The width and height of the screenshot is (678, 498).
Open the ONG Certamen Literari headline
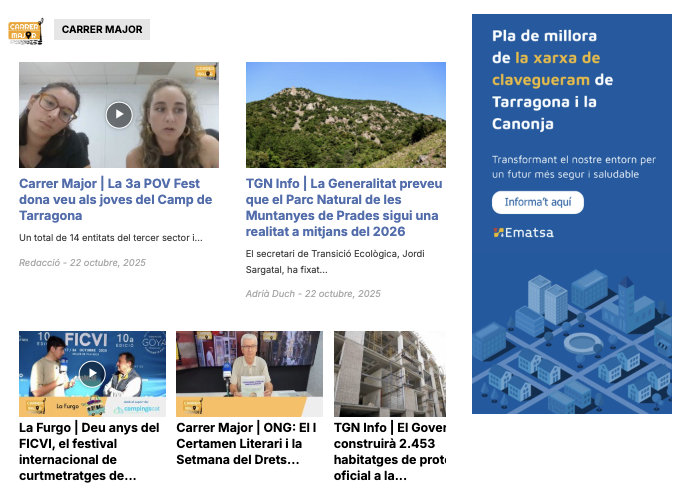click(245, 443)
